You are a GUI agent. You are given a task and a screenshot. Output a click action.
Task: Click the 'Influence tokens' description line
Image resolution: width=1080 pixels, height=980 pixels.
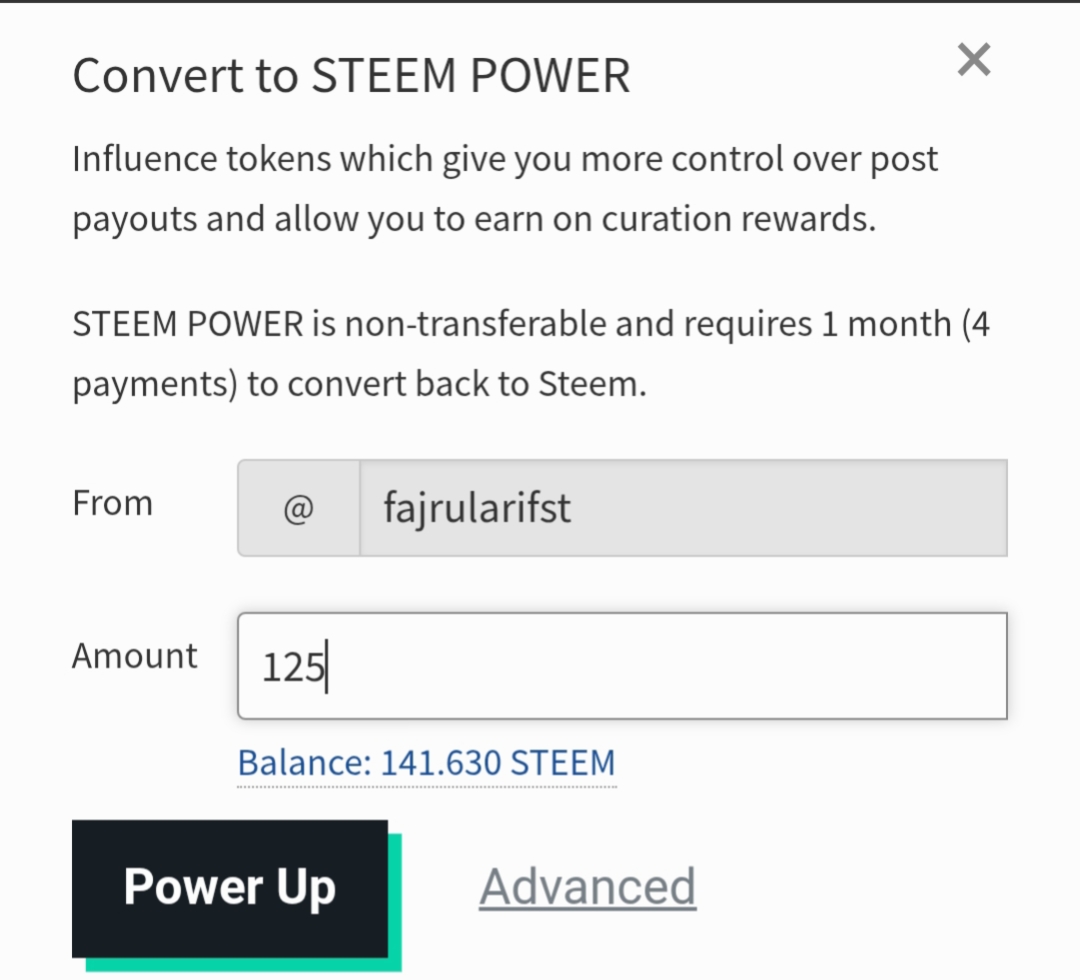pyautogui.click(x=505, y=160)
